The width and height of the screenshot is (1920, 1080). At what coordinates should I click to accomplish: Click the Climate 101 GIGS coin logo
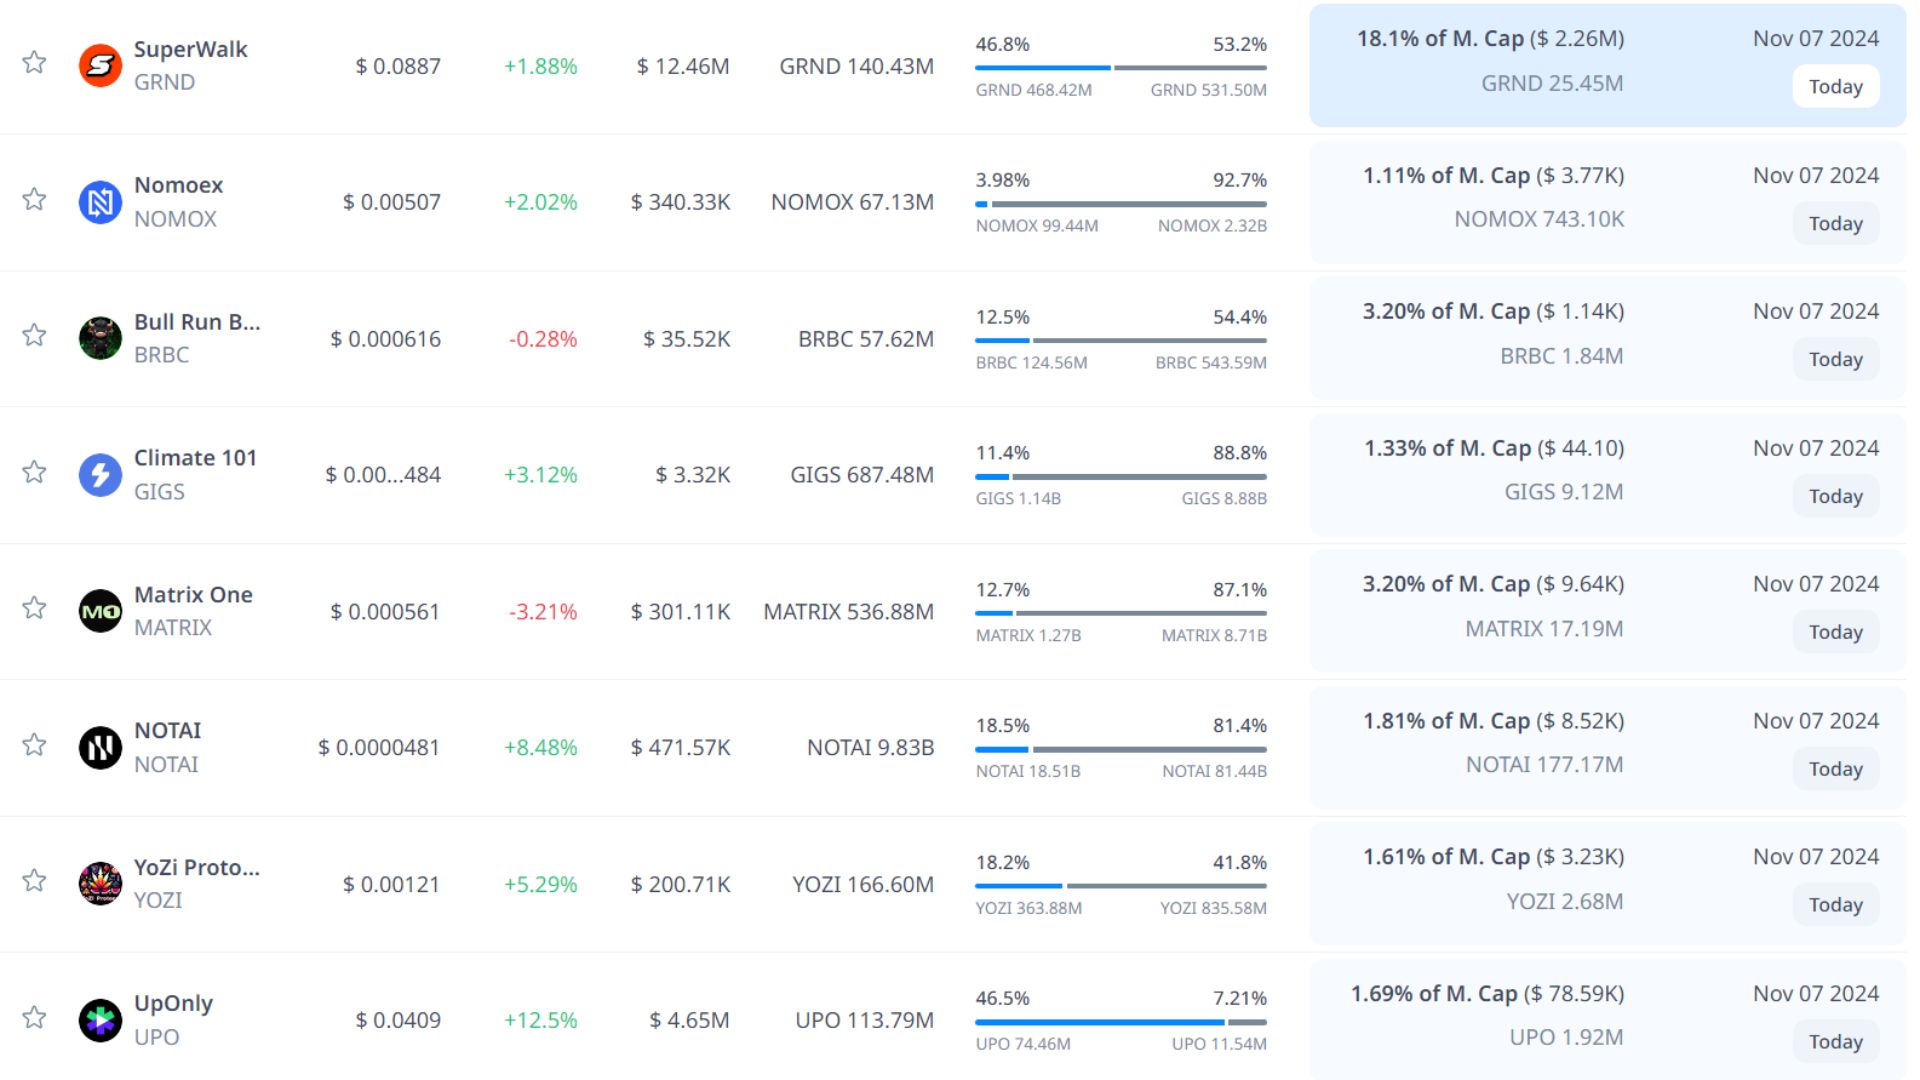click(100, 475)
